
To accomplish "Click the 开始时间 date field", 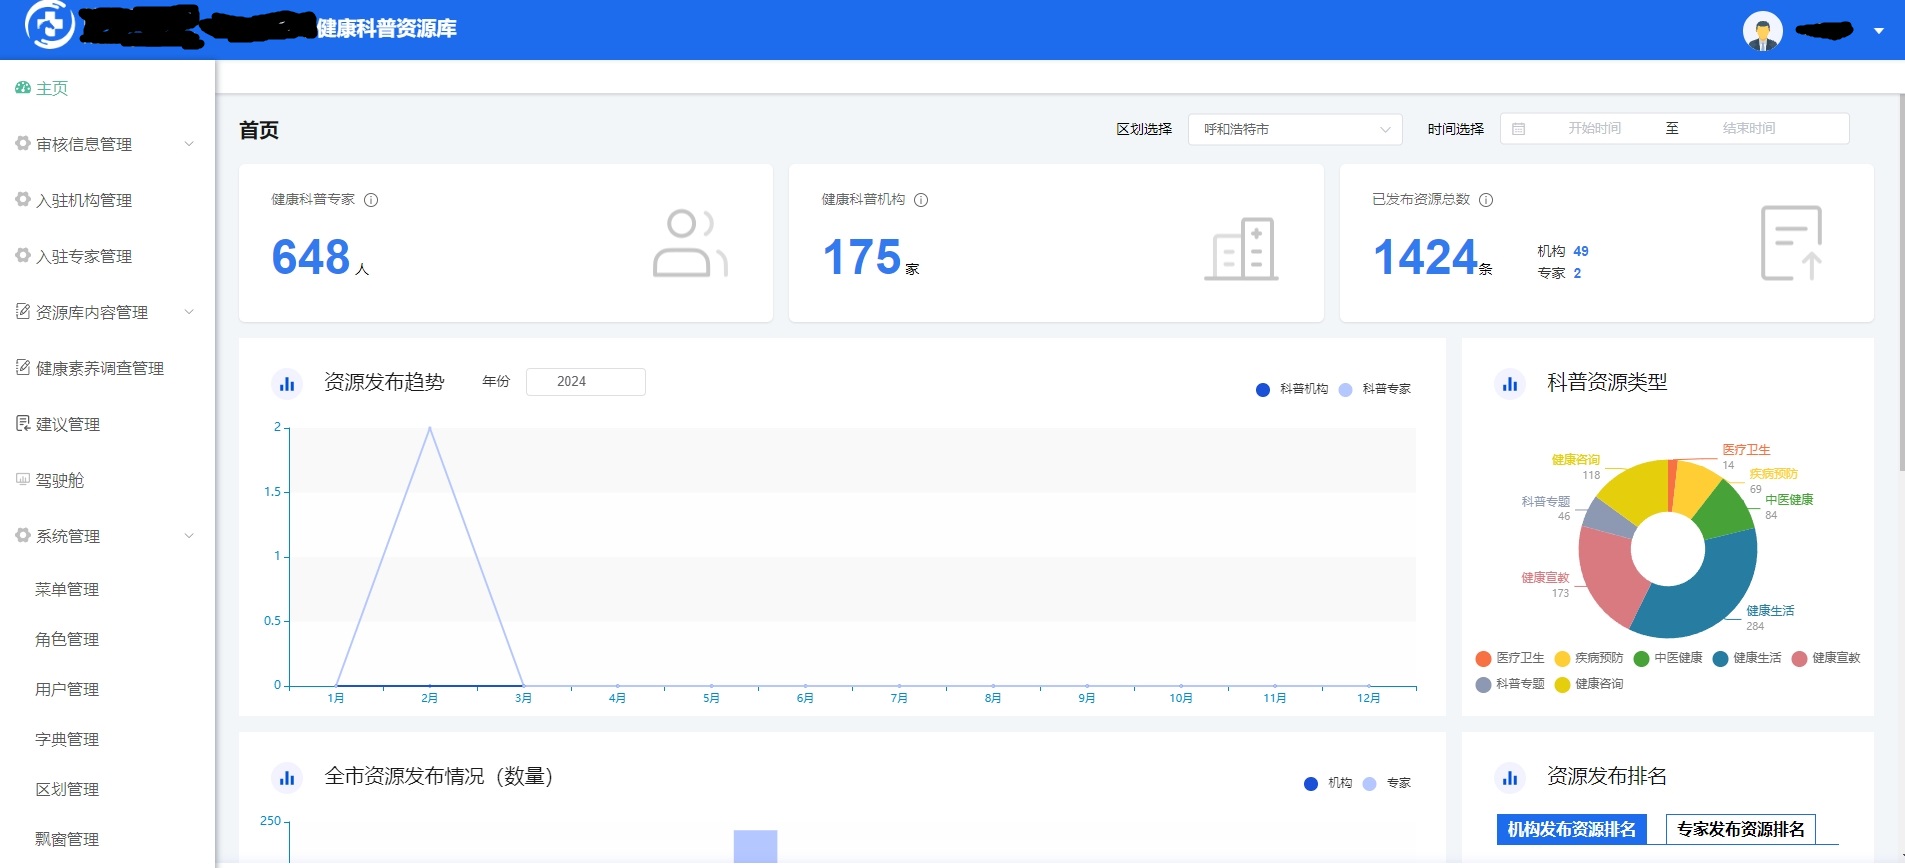I will [1594, 128].
